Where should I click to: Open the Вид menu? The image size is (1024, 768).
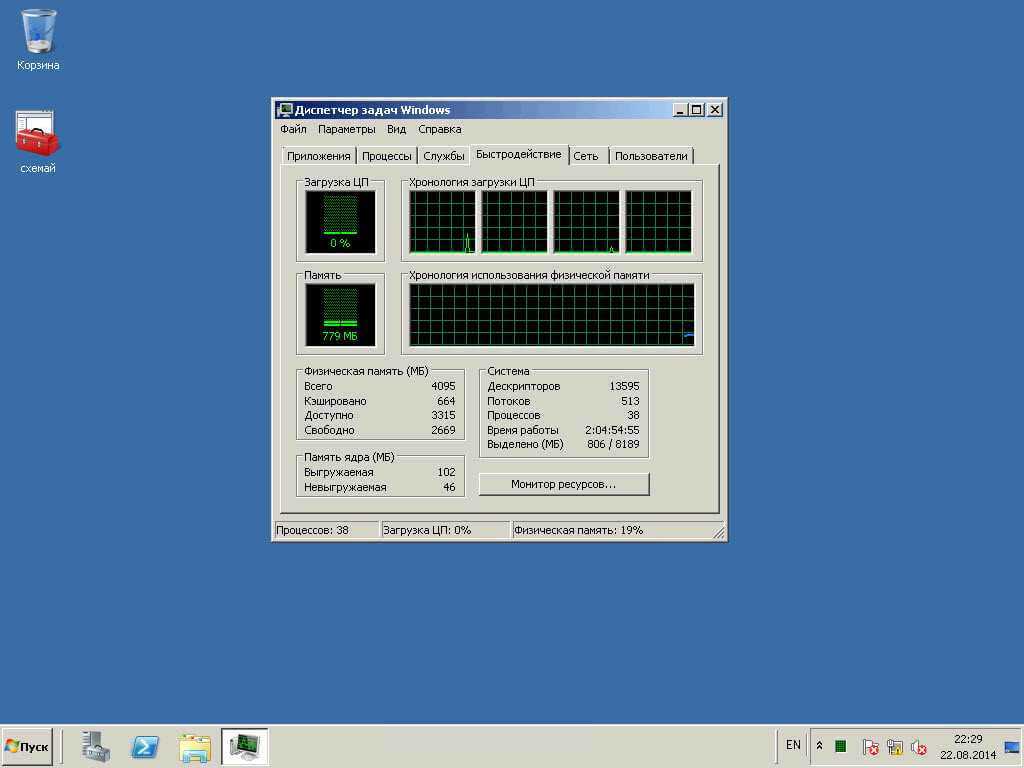396,129
